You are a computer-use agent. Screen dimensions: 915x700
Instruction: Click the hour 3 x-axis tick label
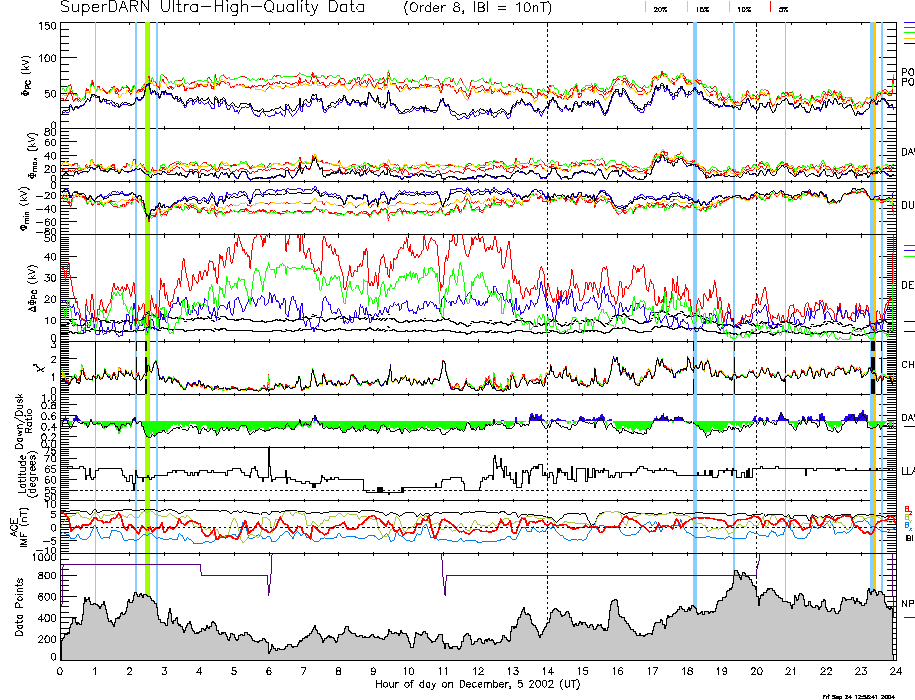[165, 671]
